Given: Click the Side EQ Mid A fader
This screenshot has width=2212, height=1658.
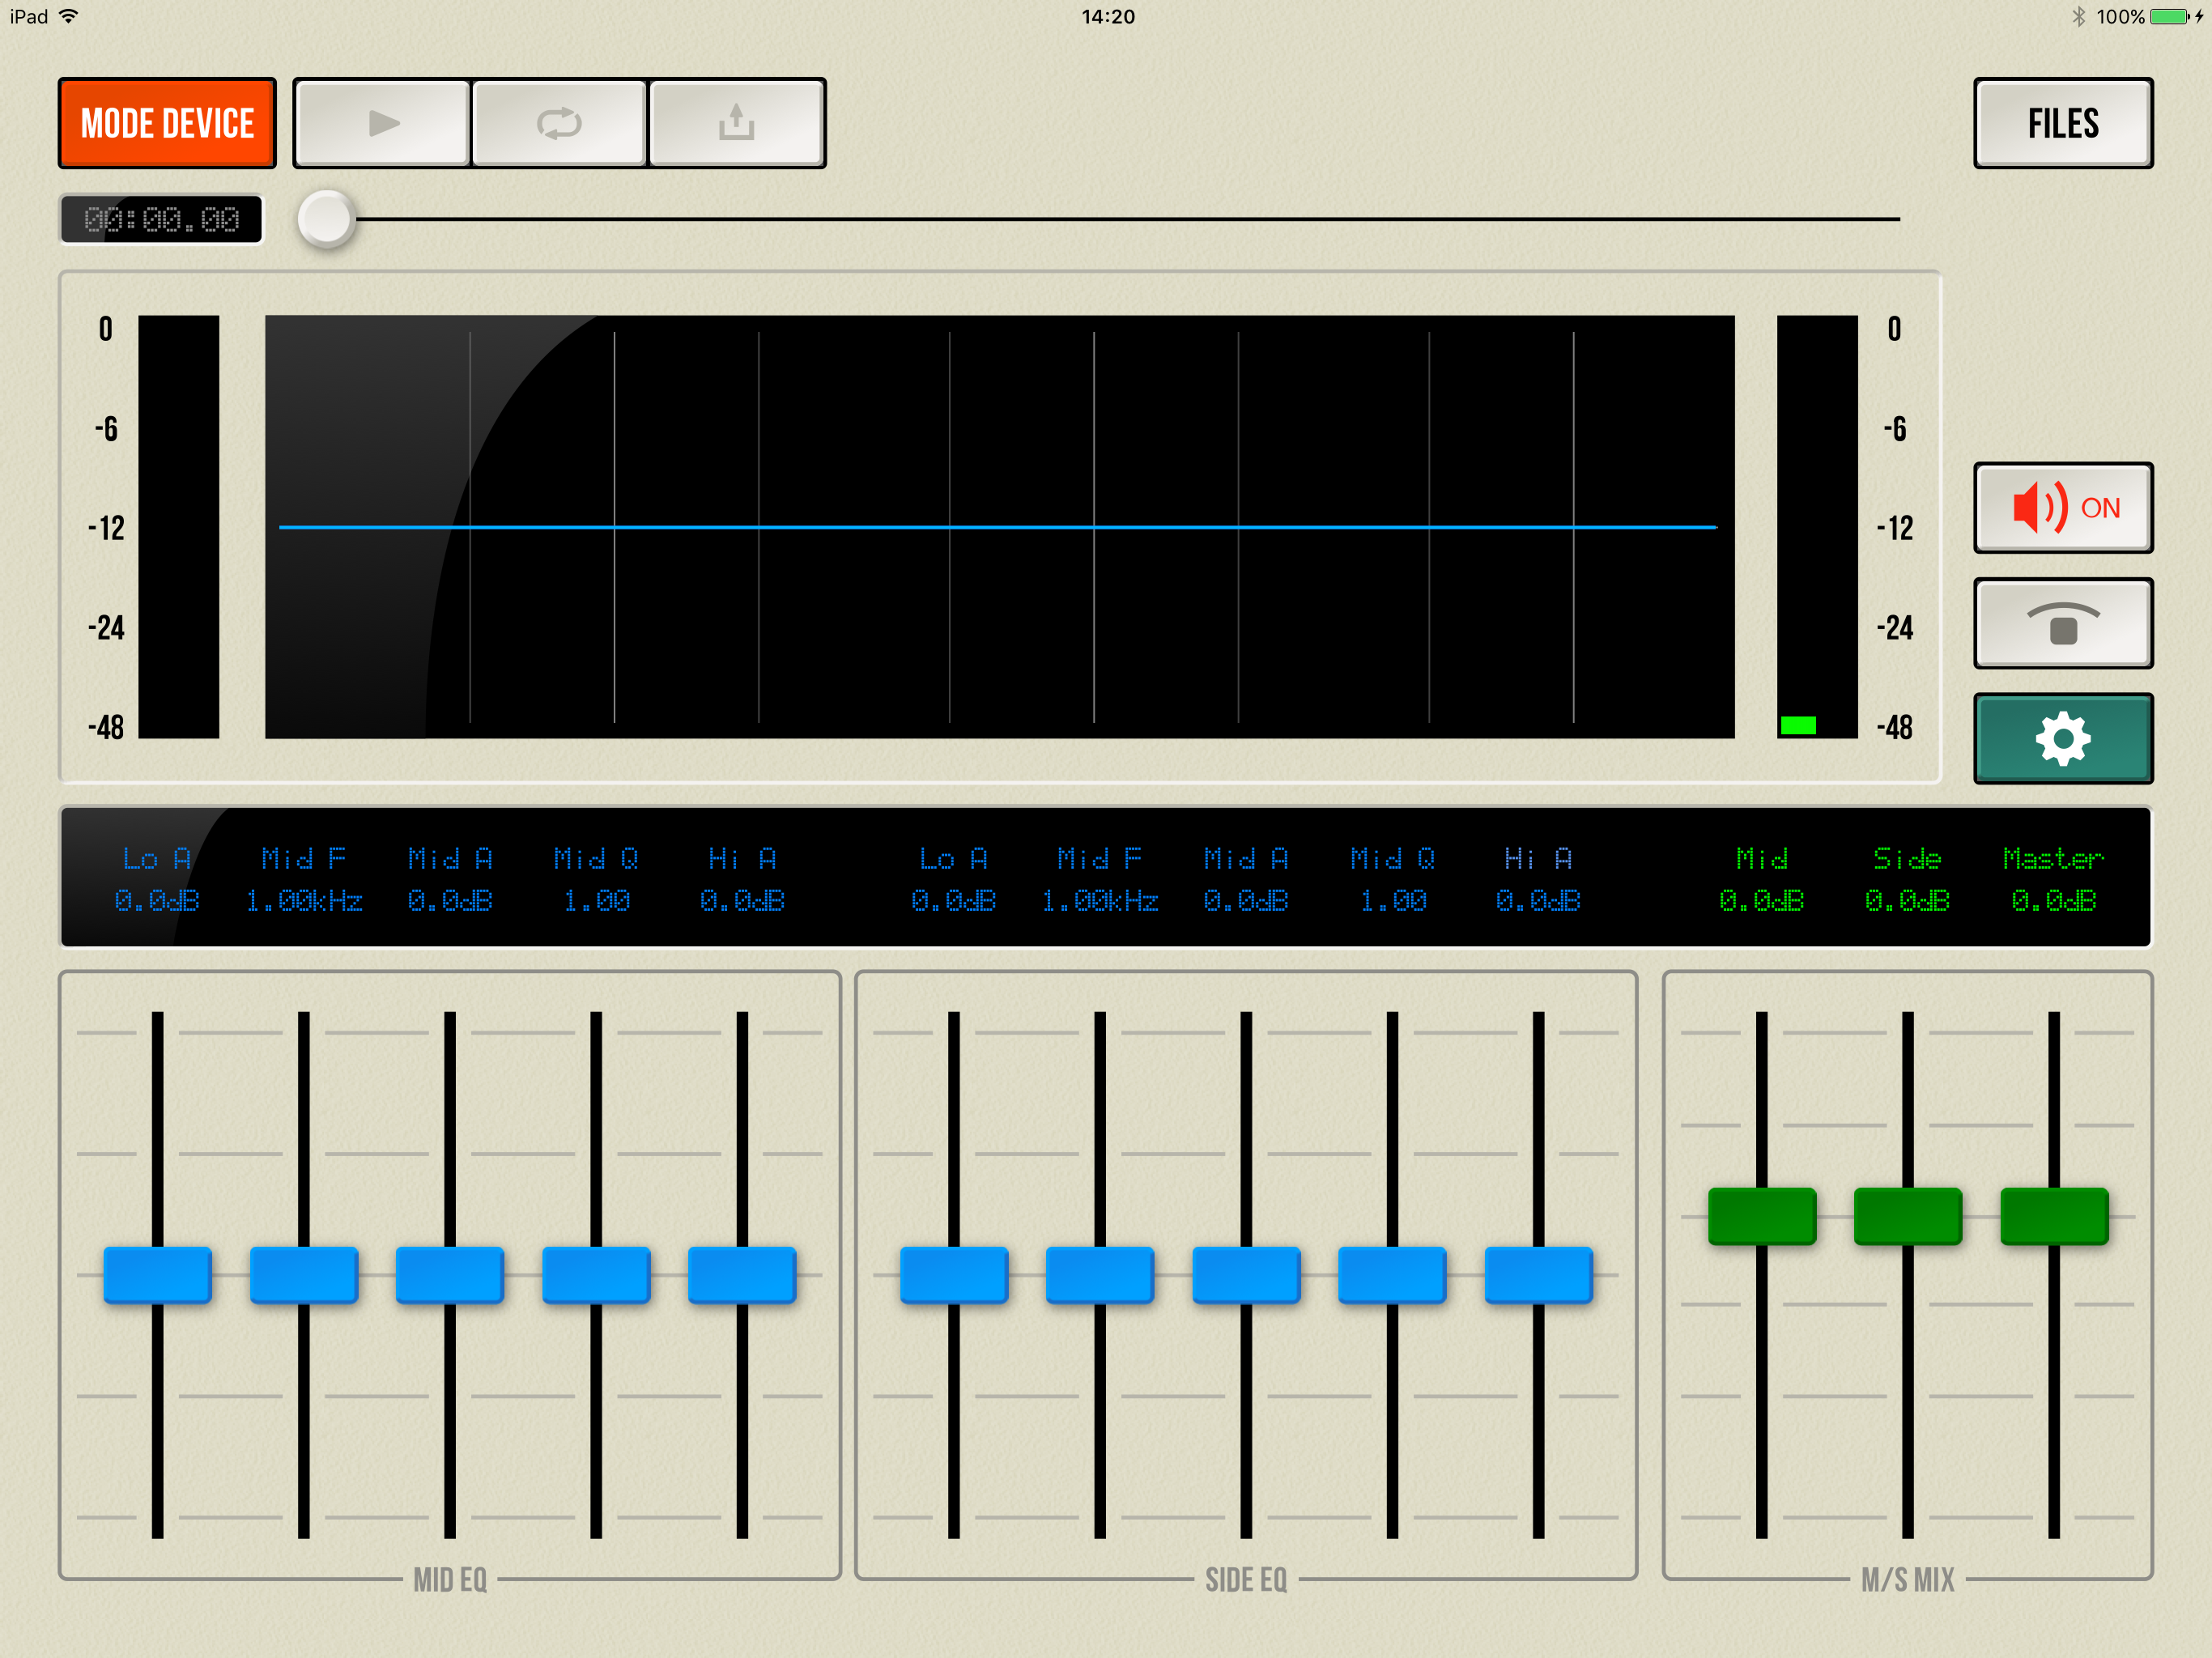Looking at the screenshot, I should click(x=1246, y=1274).
